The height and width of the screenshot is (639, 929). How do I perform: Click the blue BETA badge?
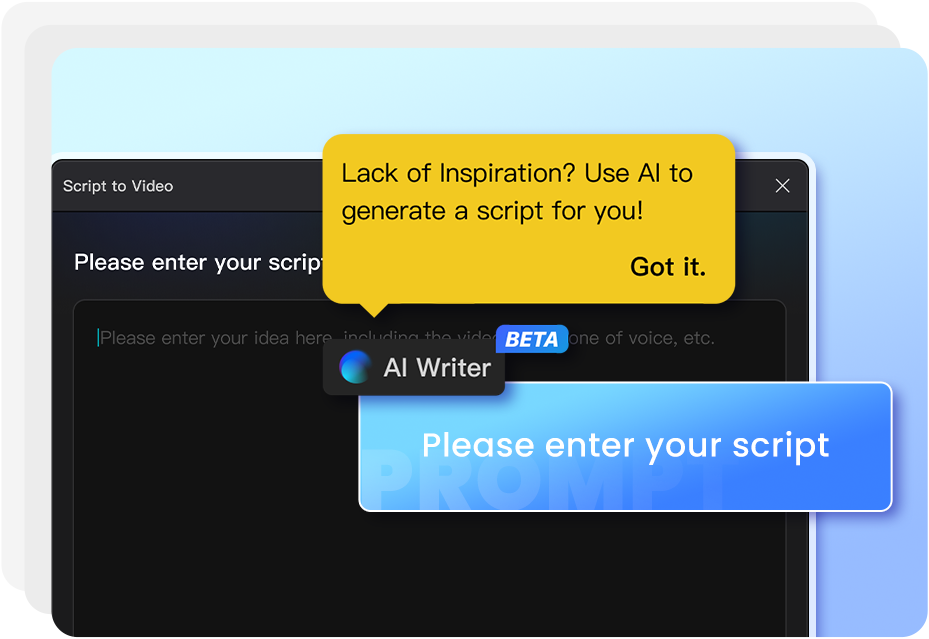click(x=531, y=339)
